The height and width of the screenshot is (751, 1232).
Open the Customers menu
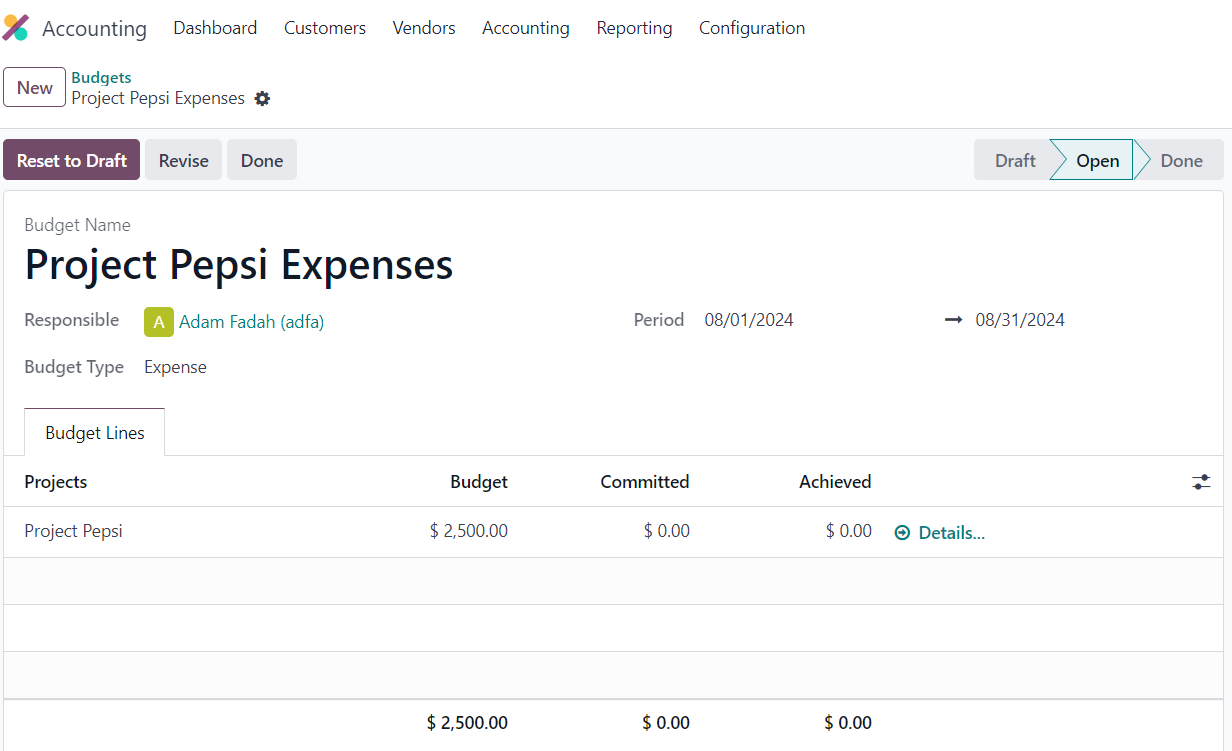(x=325, y=28)
